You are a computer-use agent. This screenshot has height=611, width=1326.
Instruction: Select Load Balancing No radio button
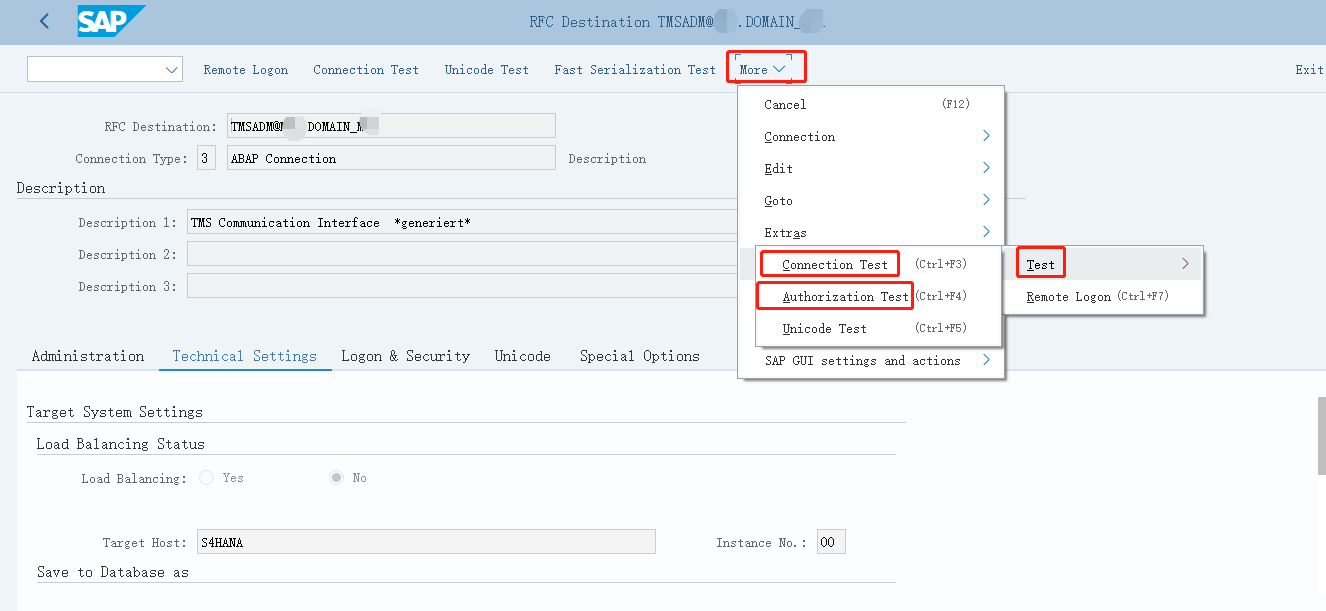[x=337, y=478]
